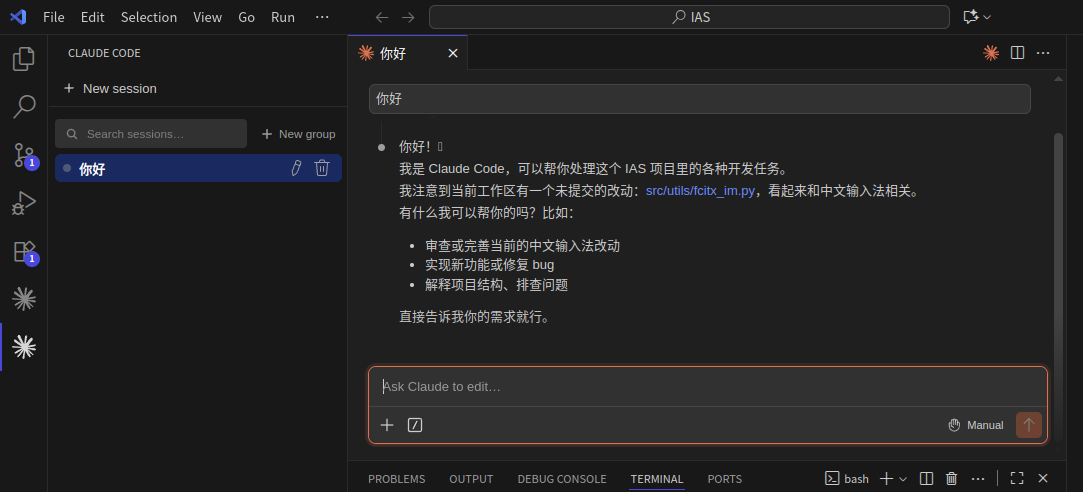The height and width of the screenshot is (492, 1083).
Task: Open the Explorer view in activity bar
Action: coord(23,59)
